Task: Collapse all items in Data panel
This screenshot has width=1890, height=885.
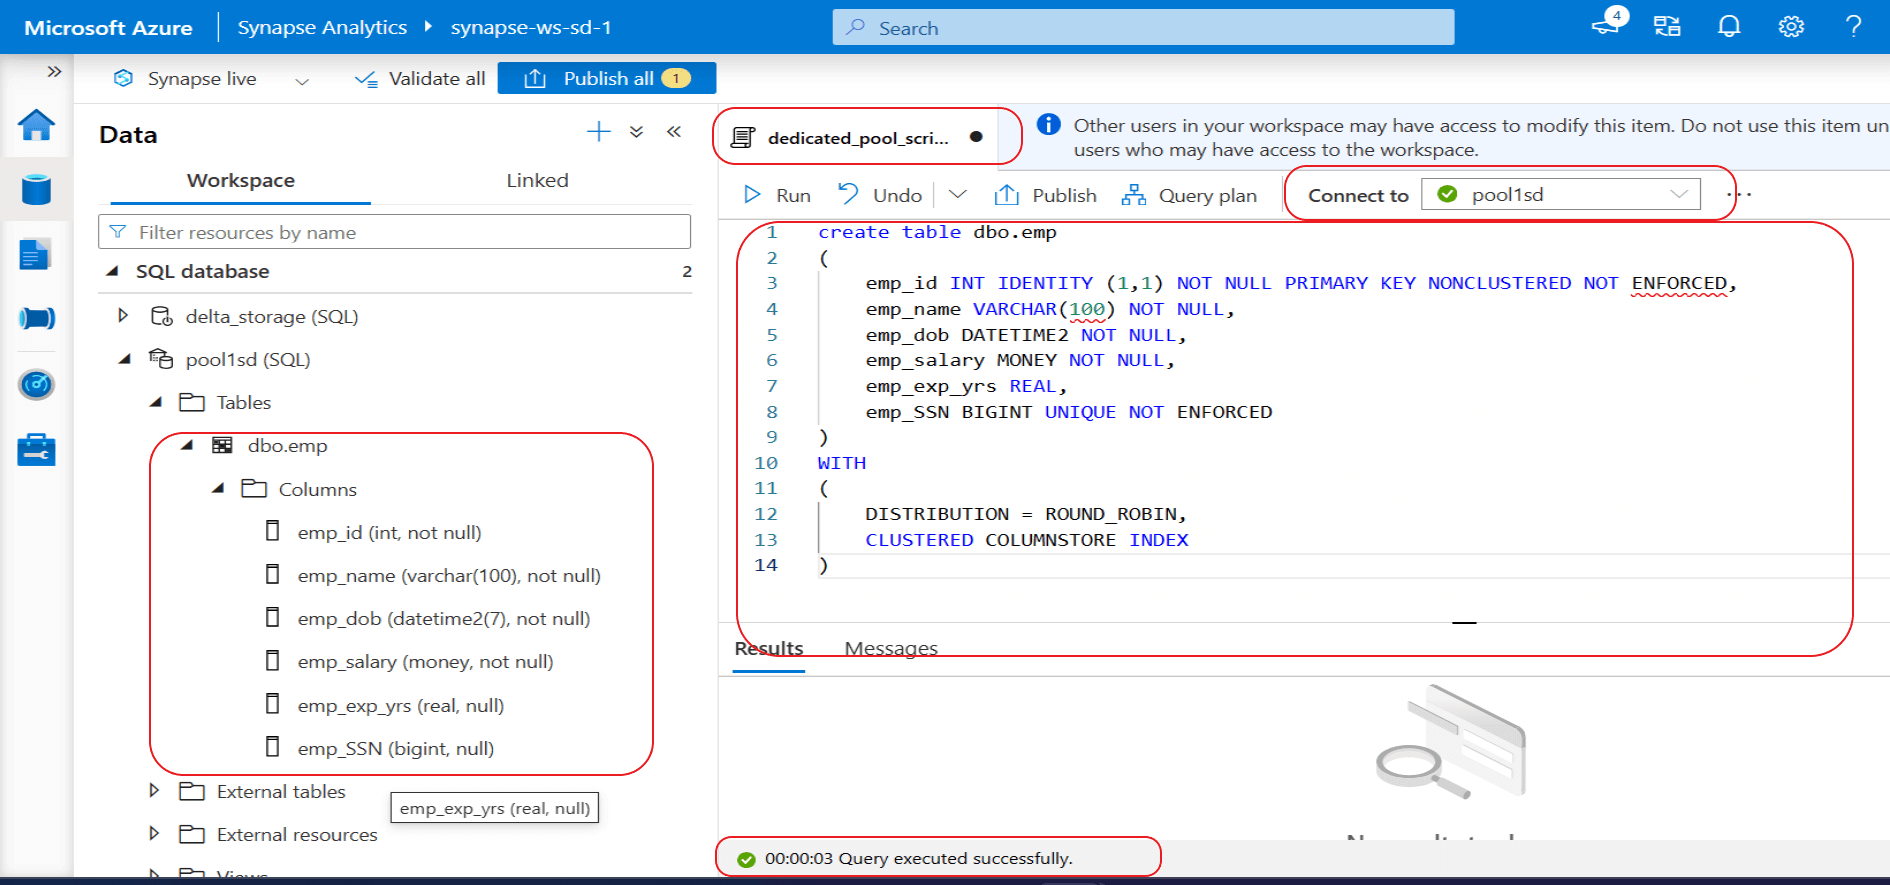Action: 636,131
